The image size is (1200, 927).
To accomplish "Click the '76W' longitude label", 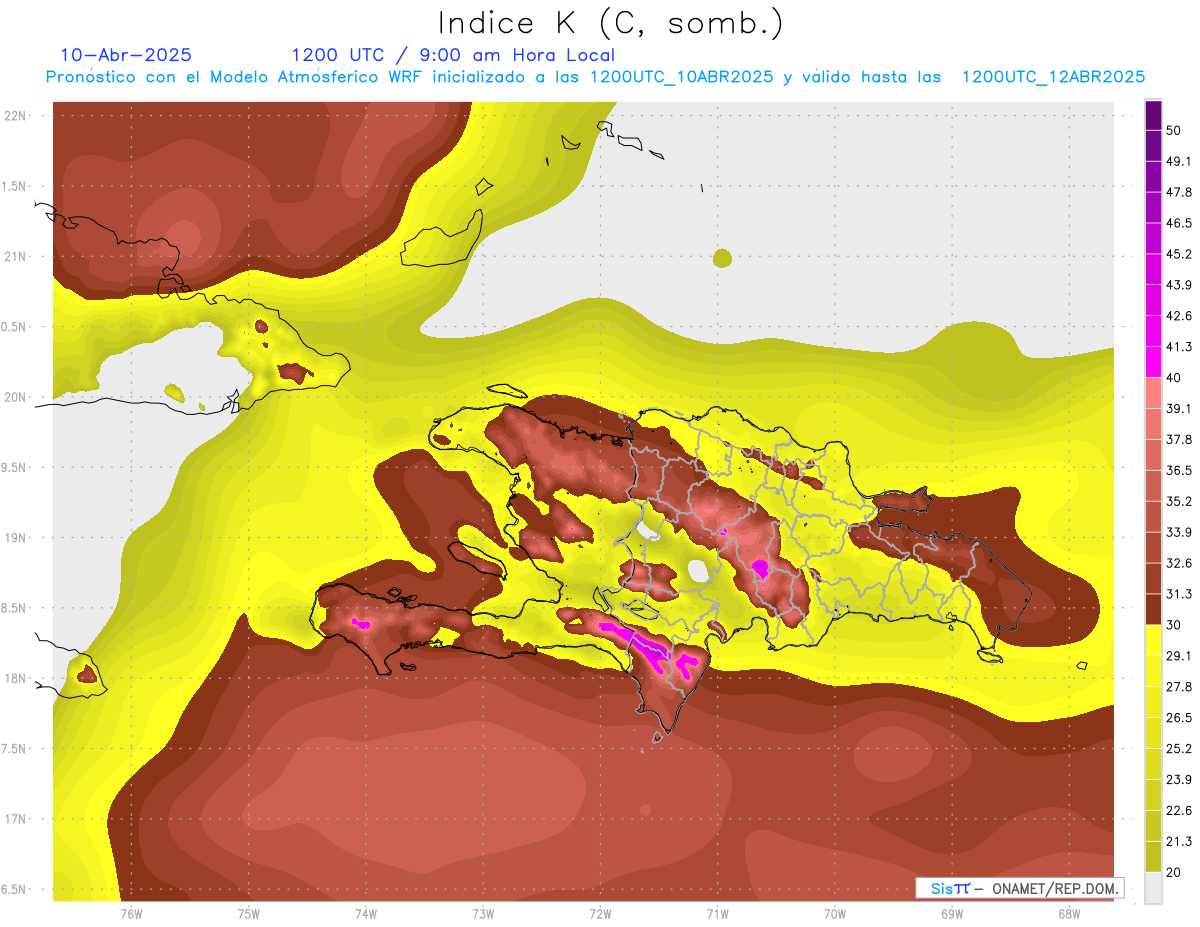I will pos(131,914).
